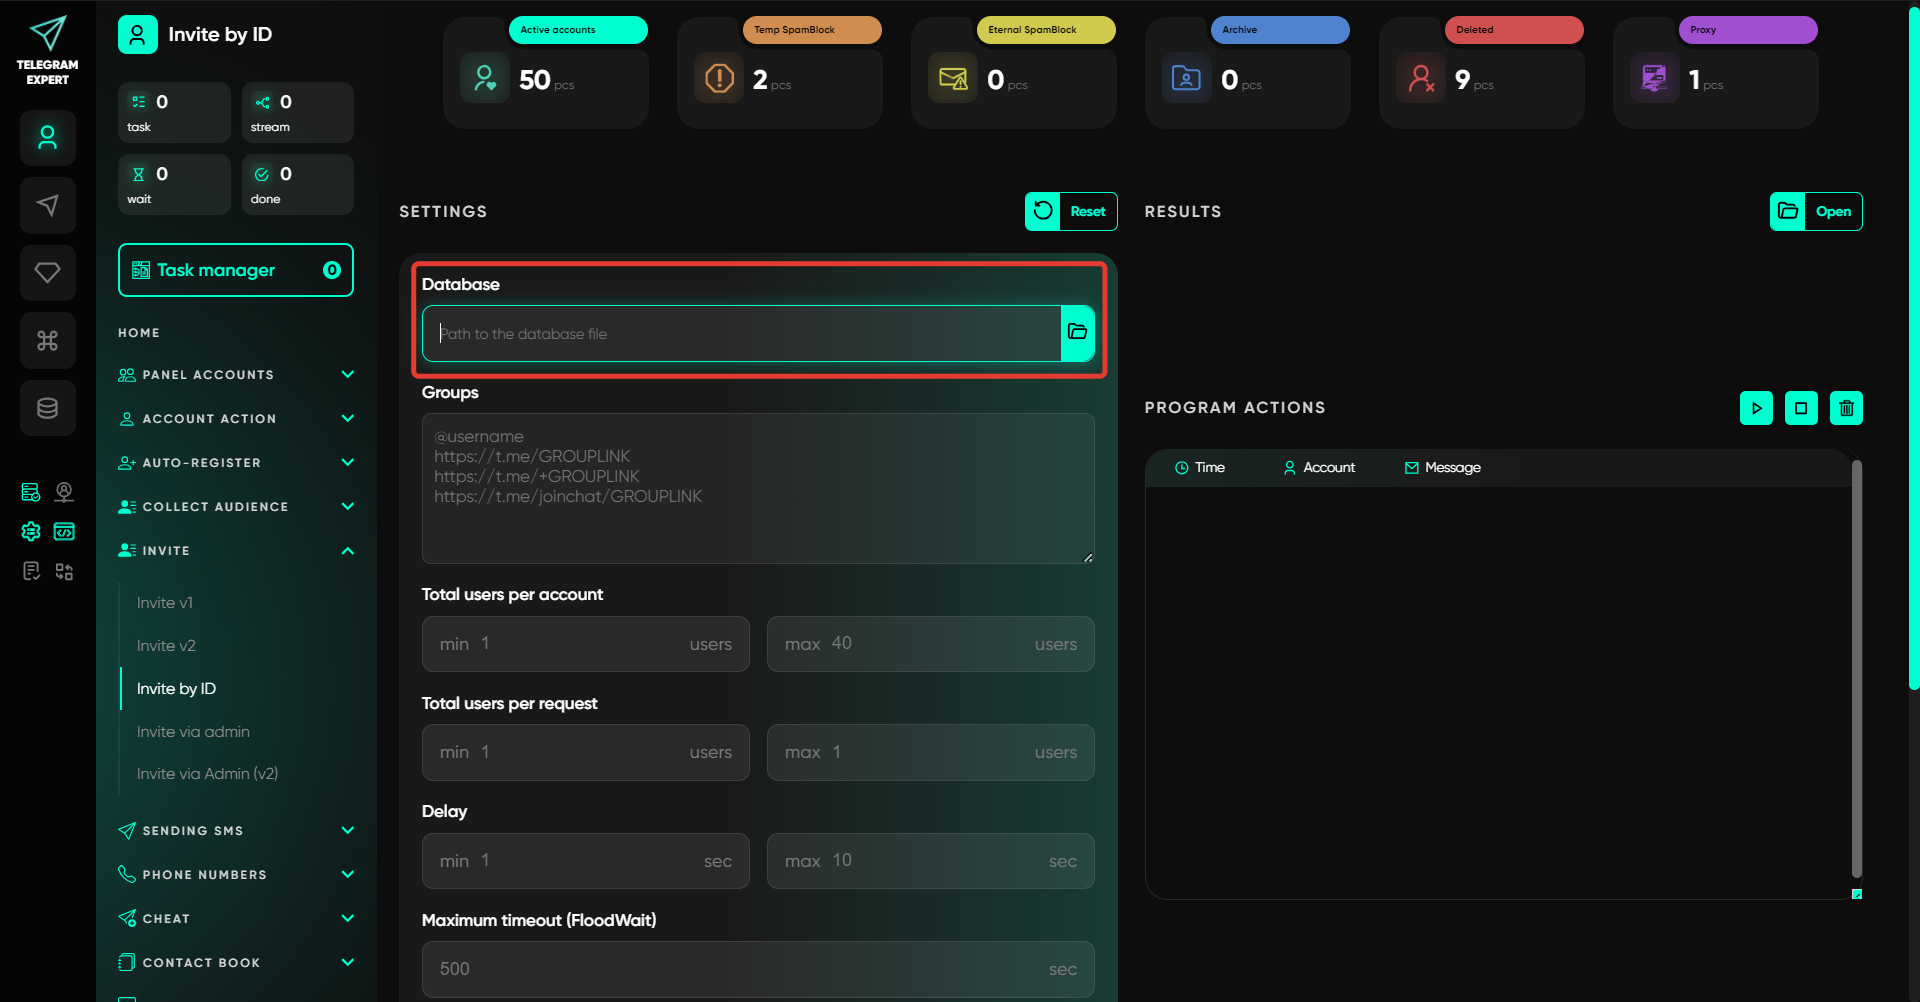Click the user profile sidebar icon
Image resolution: width=1920 pixels, height=1002 pixels.
click(47, 138)
